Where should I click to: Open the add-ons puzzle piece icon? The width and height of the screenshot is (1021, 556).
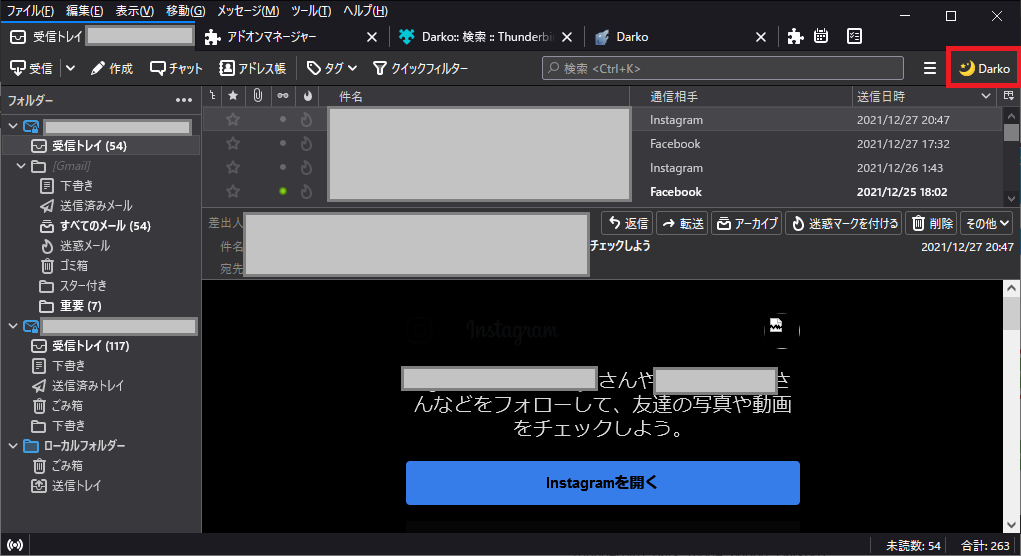coord(795,36)
